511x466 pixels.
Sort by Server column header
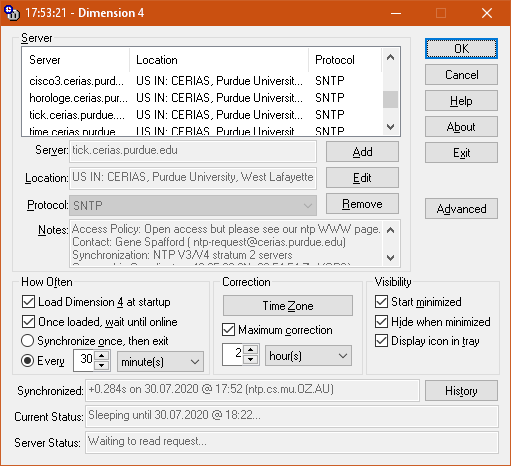pos(76,60)
